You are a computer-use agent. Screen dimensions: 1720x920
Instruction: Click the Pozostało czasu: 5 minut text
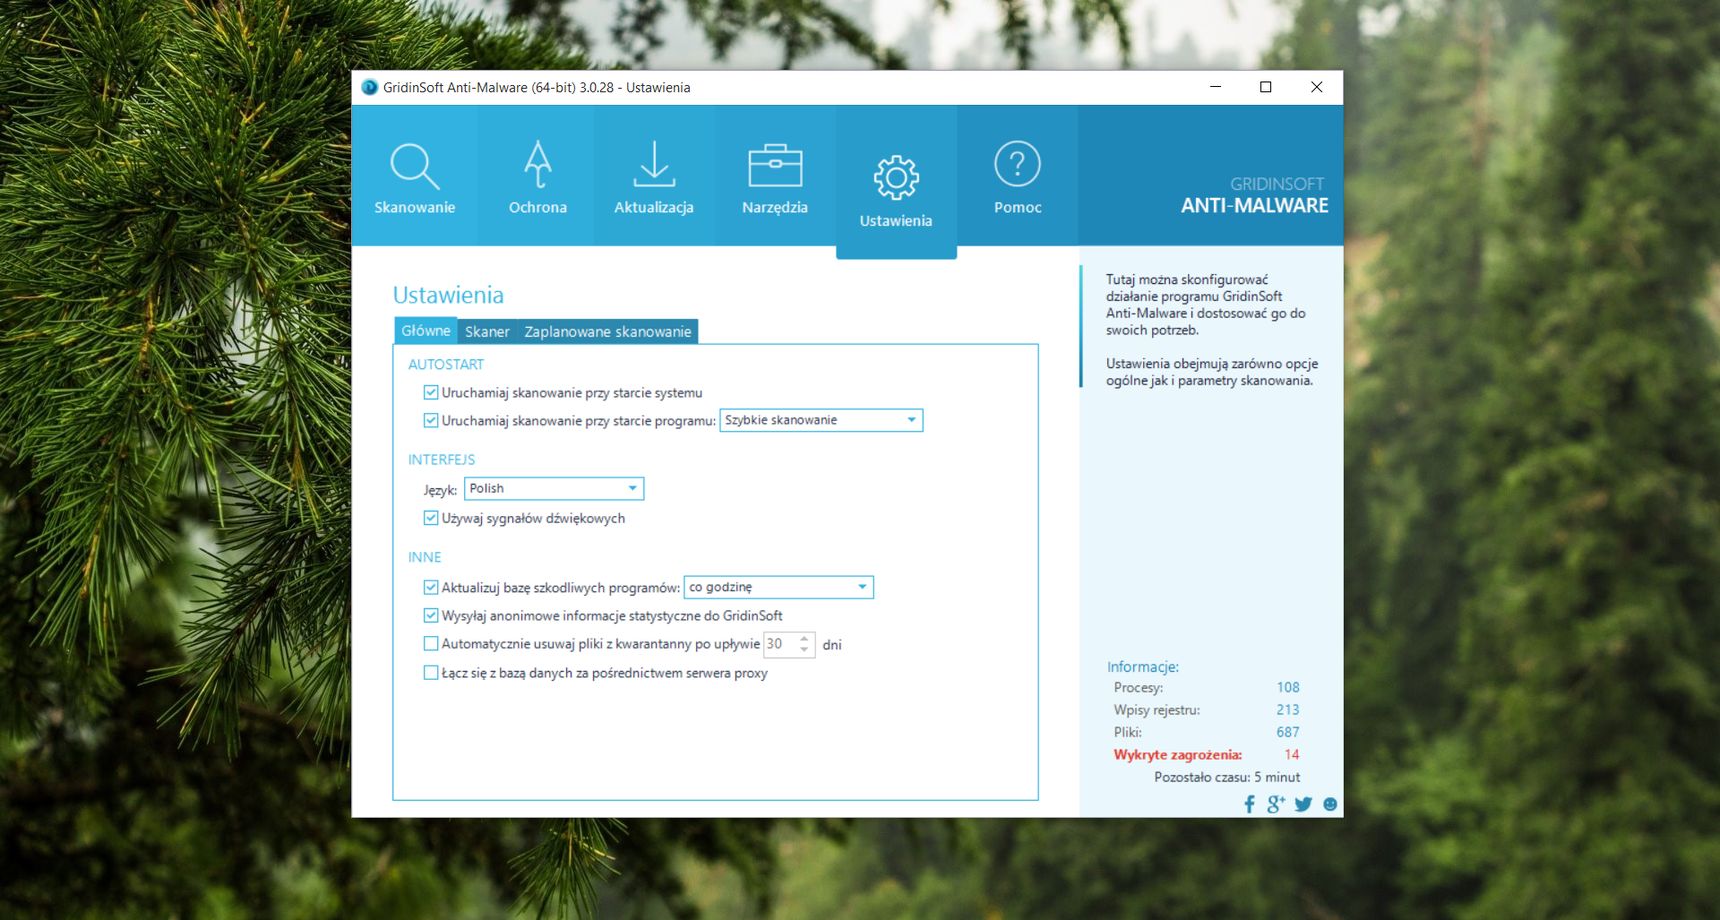coord(1227,777)
